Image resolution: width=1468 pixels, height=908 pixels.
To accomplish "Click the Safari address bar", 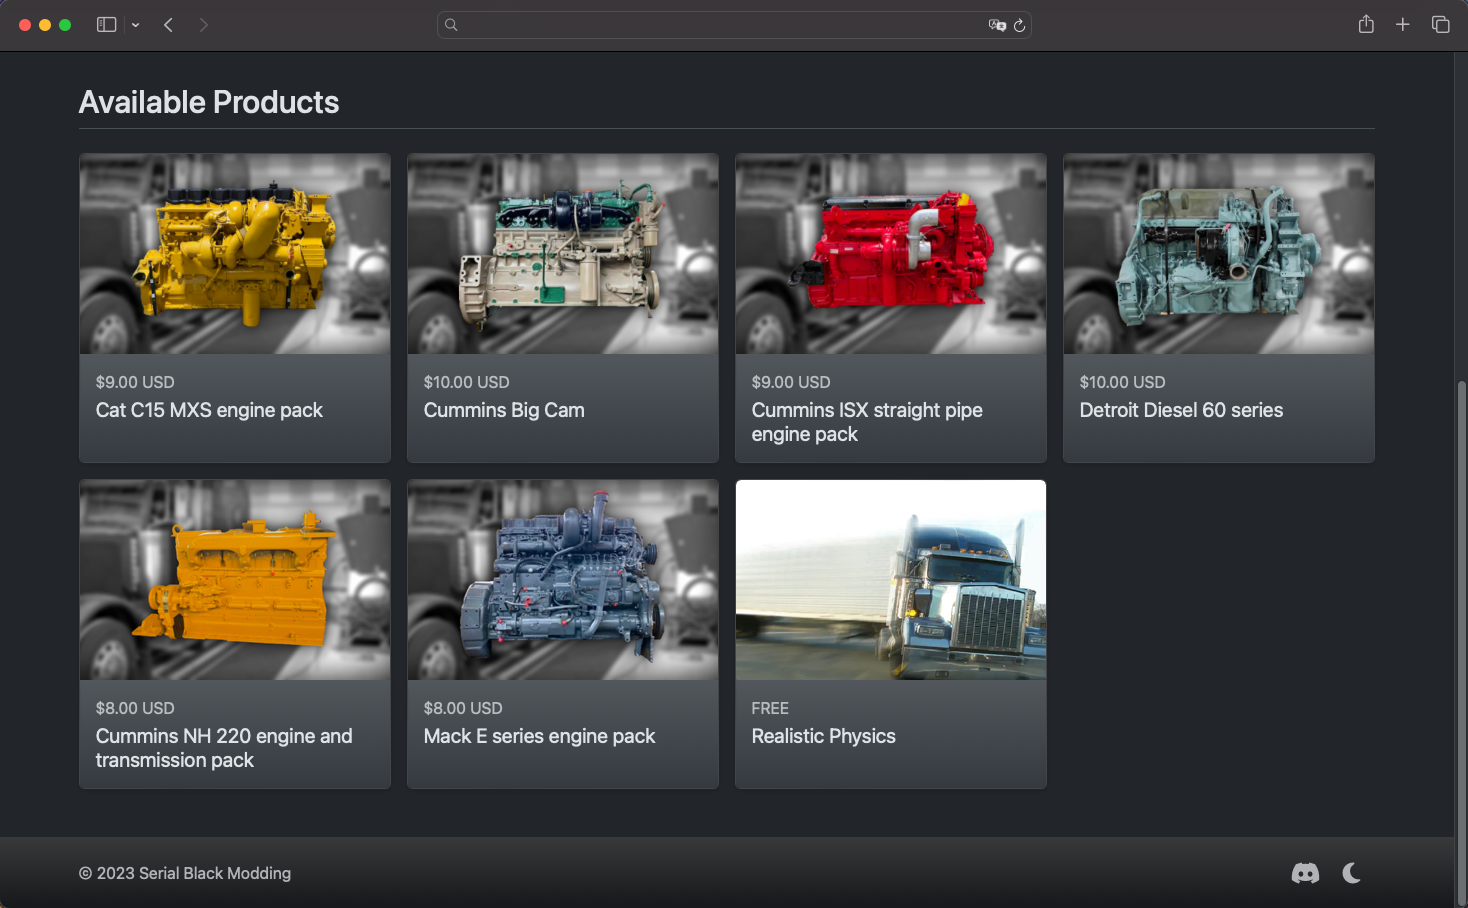I will (734, 25).
